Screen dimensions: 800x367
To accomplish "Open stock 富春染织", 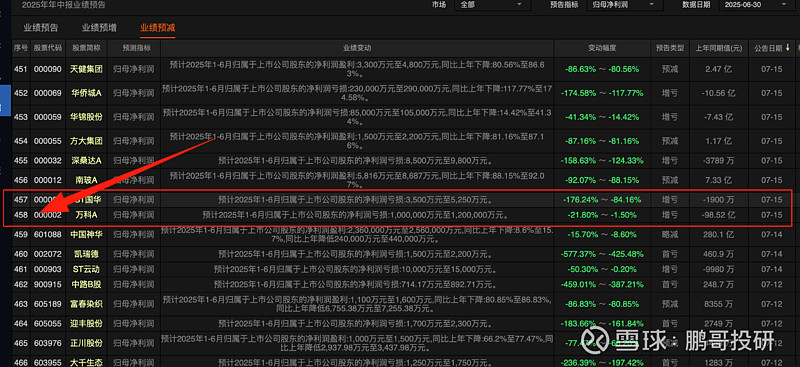I will tap(86, 304).
